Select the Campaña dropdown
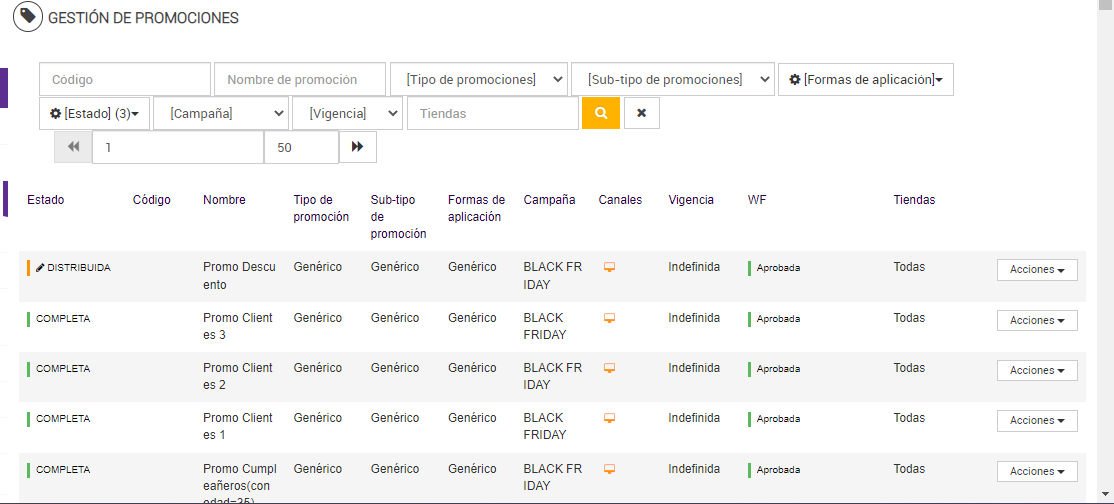Viewport: 1114px width, 504px height. pyautogui.click(x=221, y=113)
